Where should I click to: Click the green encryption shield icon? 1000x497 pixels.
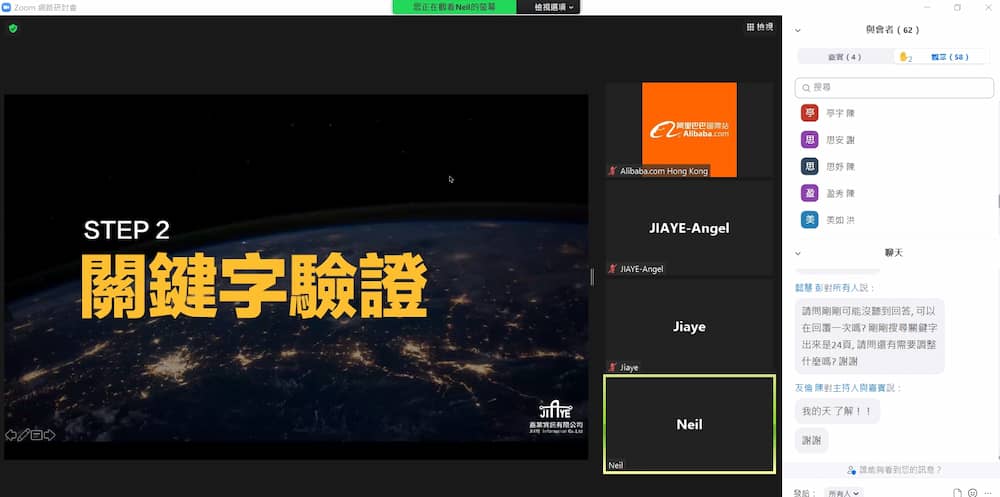pos(13,28)
